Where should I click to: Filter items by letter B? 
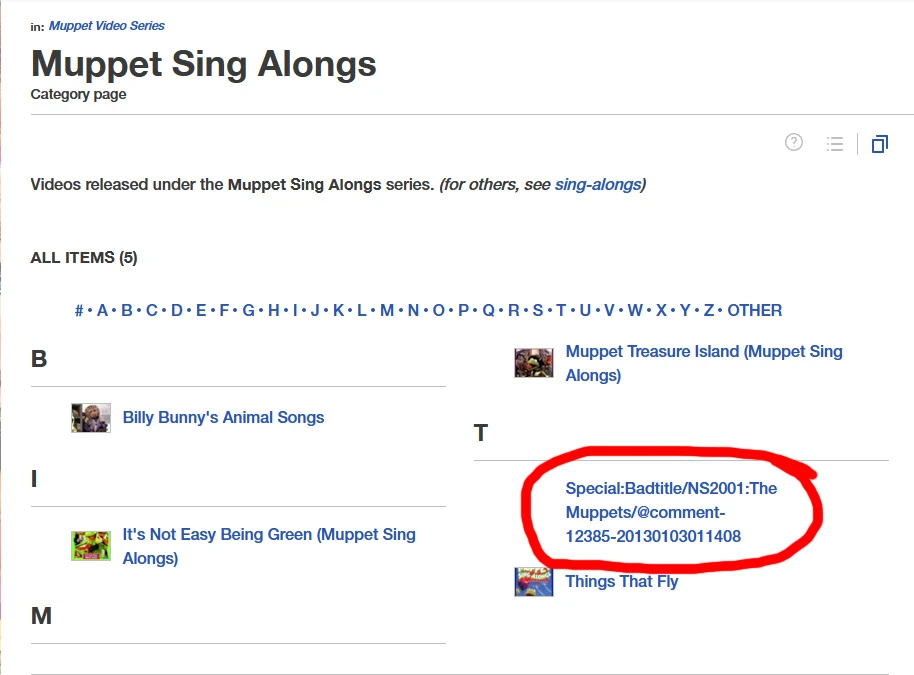point(127,310)
